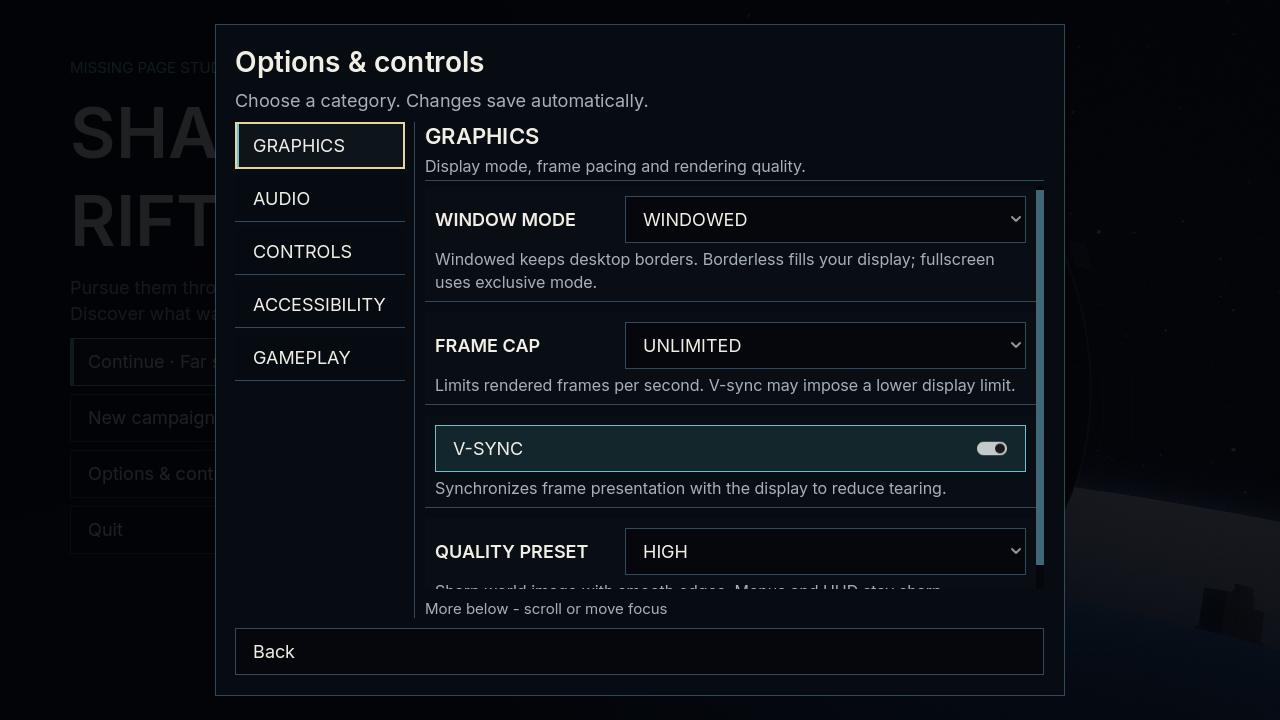1280x720 pixels.
Task: Switch to the Audio category
Action: click(320, 198)
